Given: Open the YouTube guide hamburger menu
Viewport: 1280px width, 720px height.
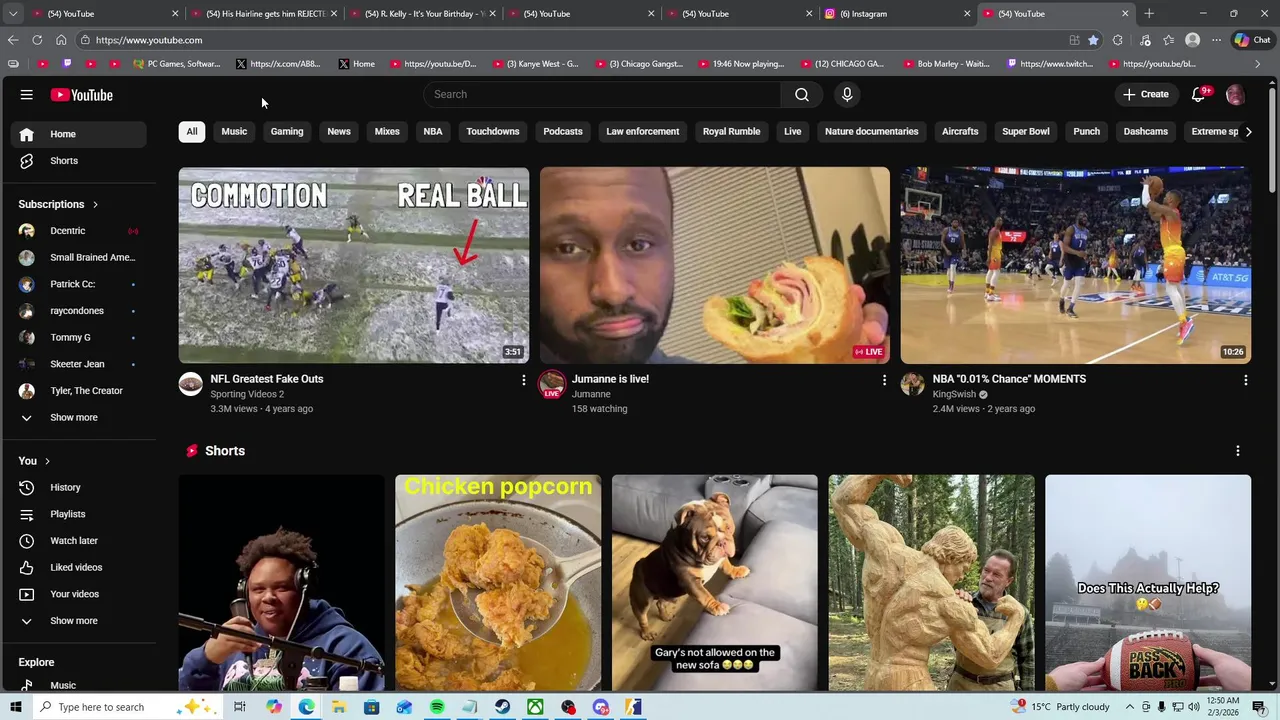Looking at the screenshot, I should (x=27, y=95).
